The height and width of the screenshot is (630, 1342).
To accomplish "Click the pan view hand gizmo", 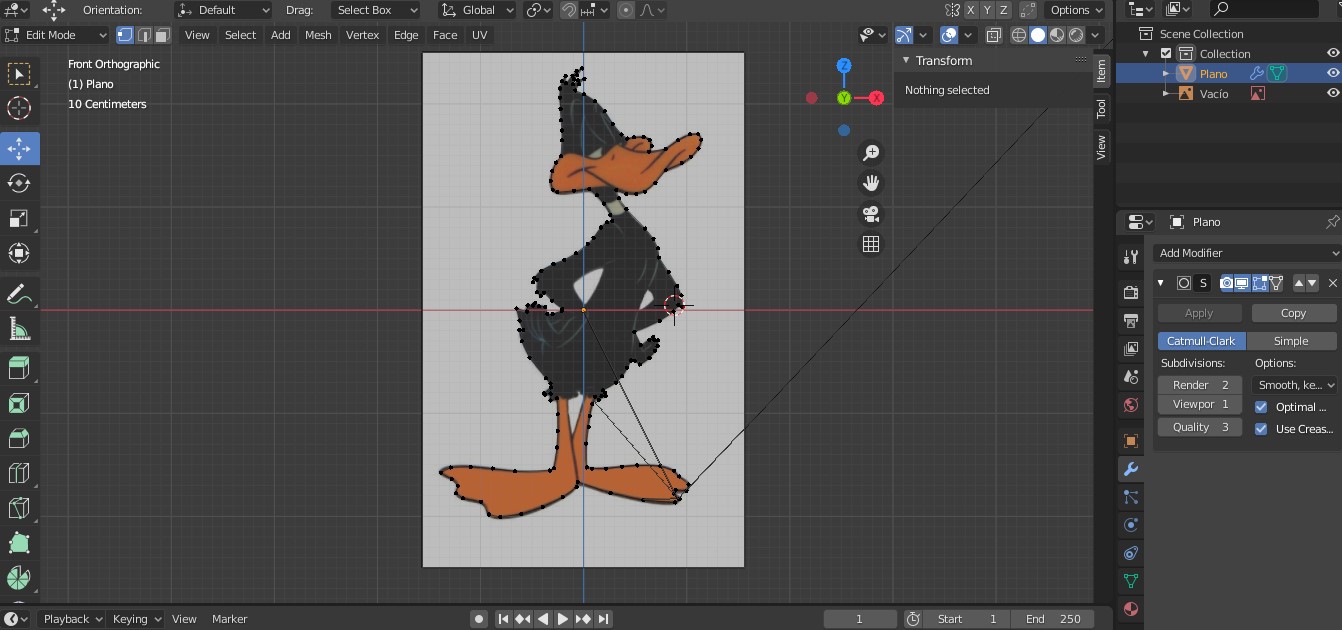I will tap(871, 183).
